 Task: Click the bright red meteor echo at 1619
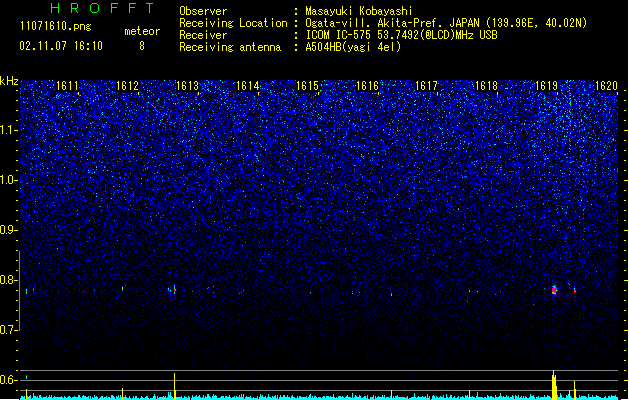[x=554, y=290]
